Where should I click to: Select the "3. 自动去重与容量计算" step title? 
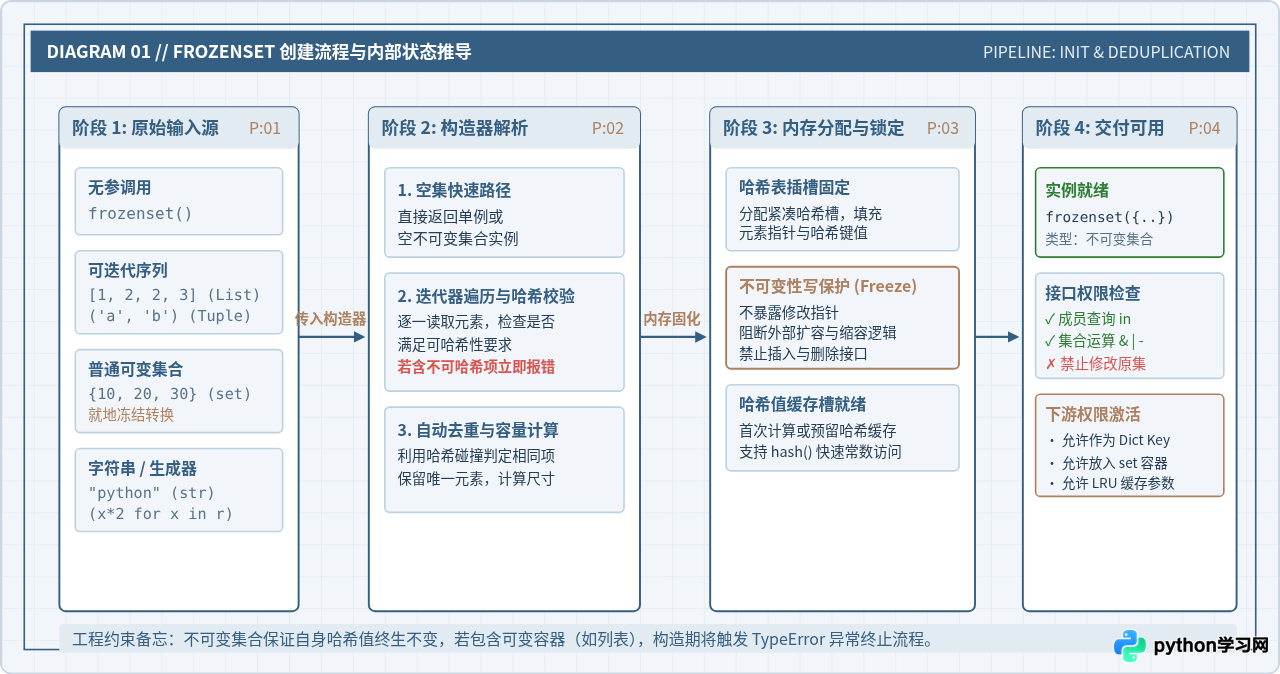(x=478, y=431)
